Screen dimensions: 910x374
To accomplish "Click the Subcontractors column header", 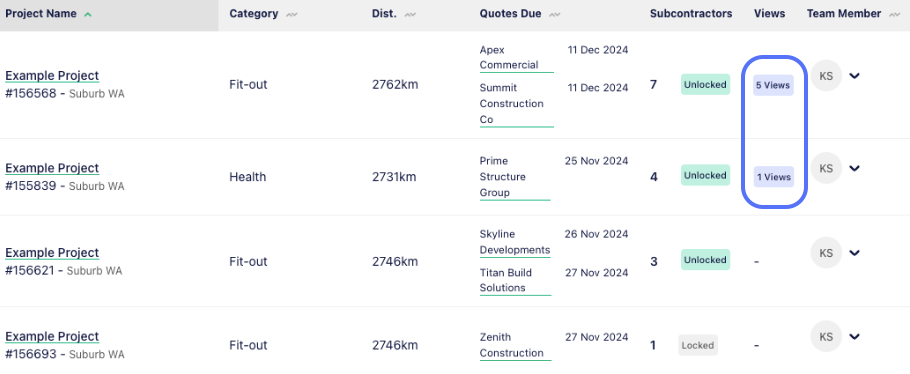I will coord(691,14).
